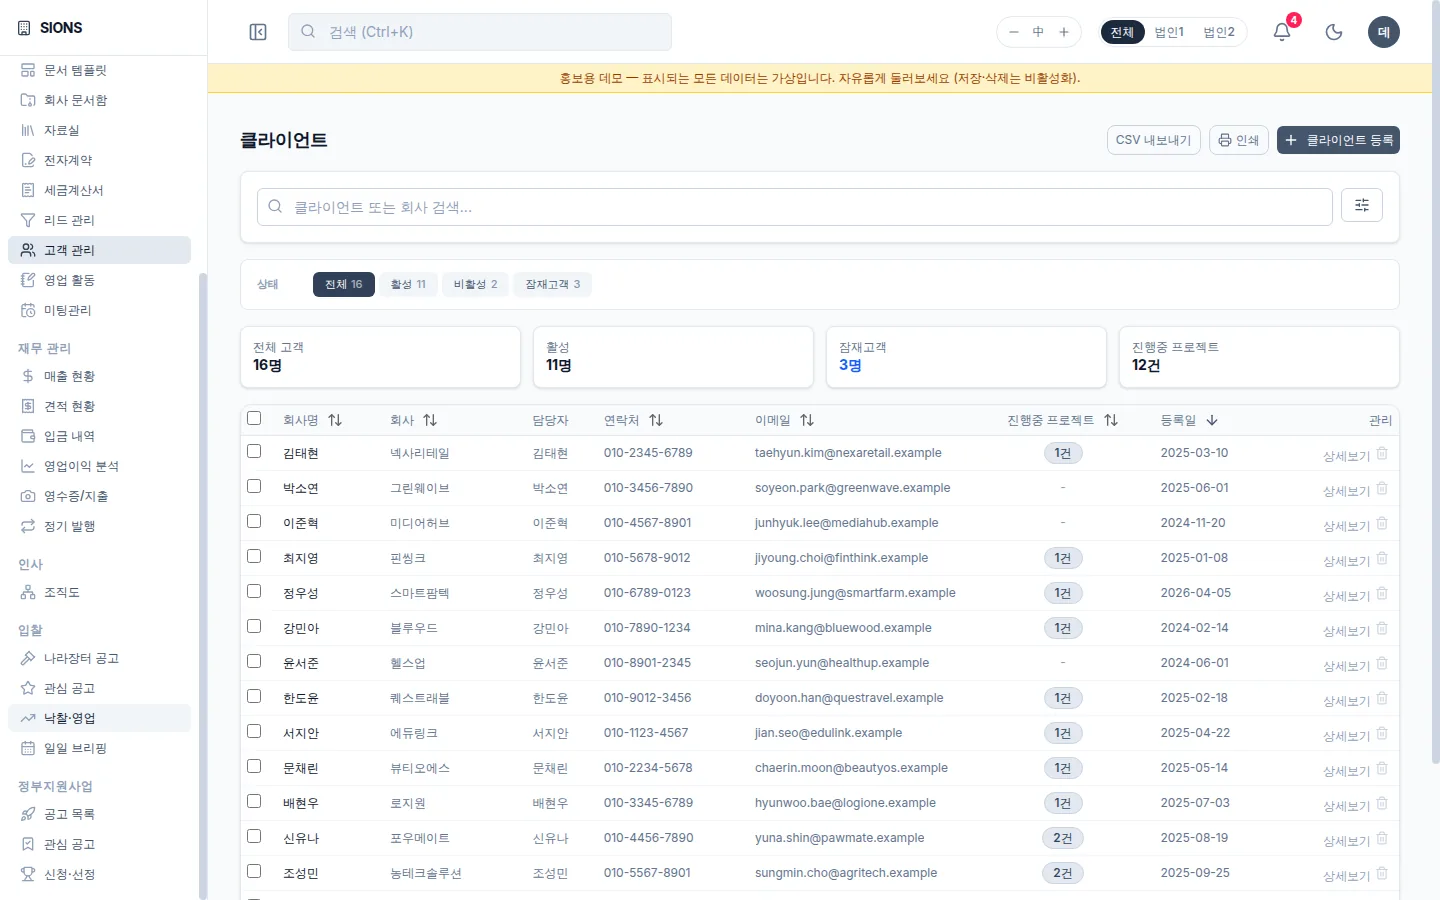Sort by 이메일 column
Screen dimensions: 1440x900
click(x=784, y=420)
